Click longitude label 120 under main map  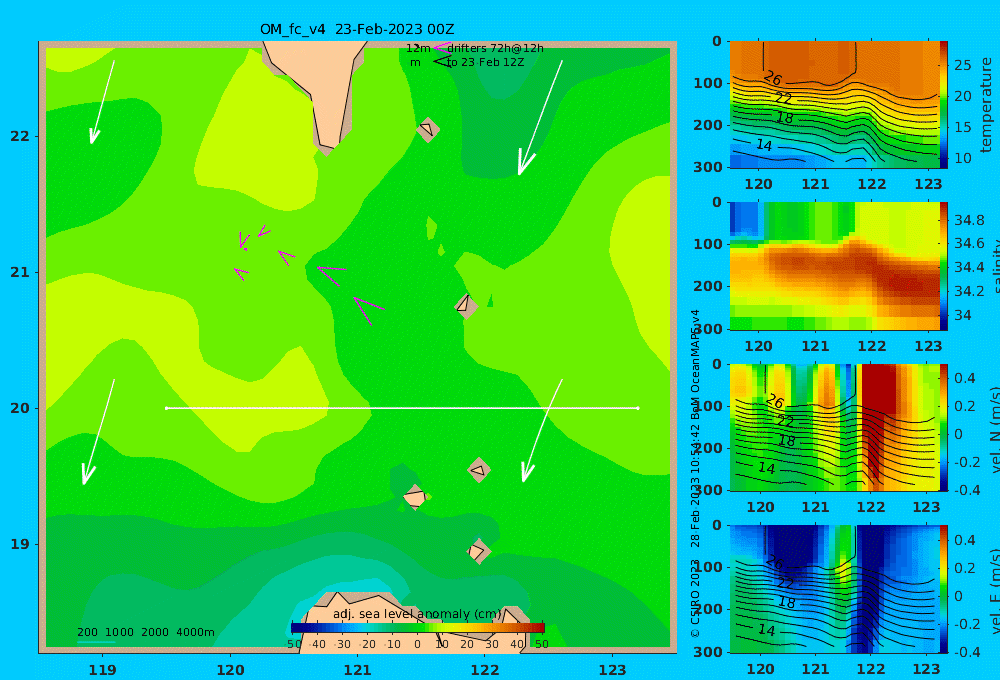(230, 670)
